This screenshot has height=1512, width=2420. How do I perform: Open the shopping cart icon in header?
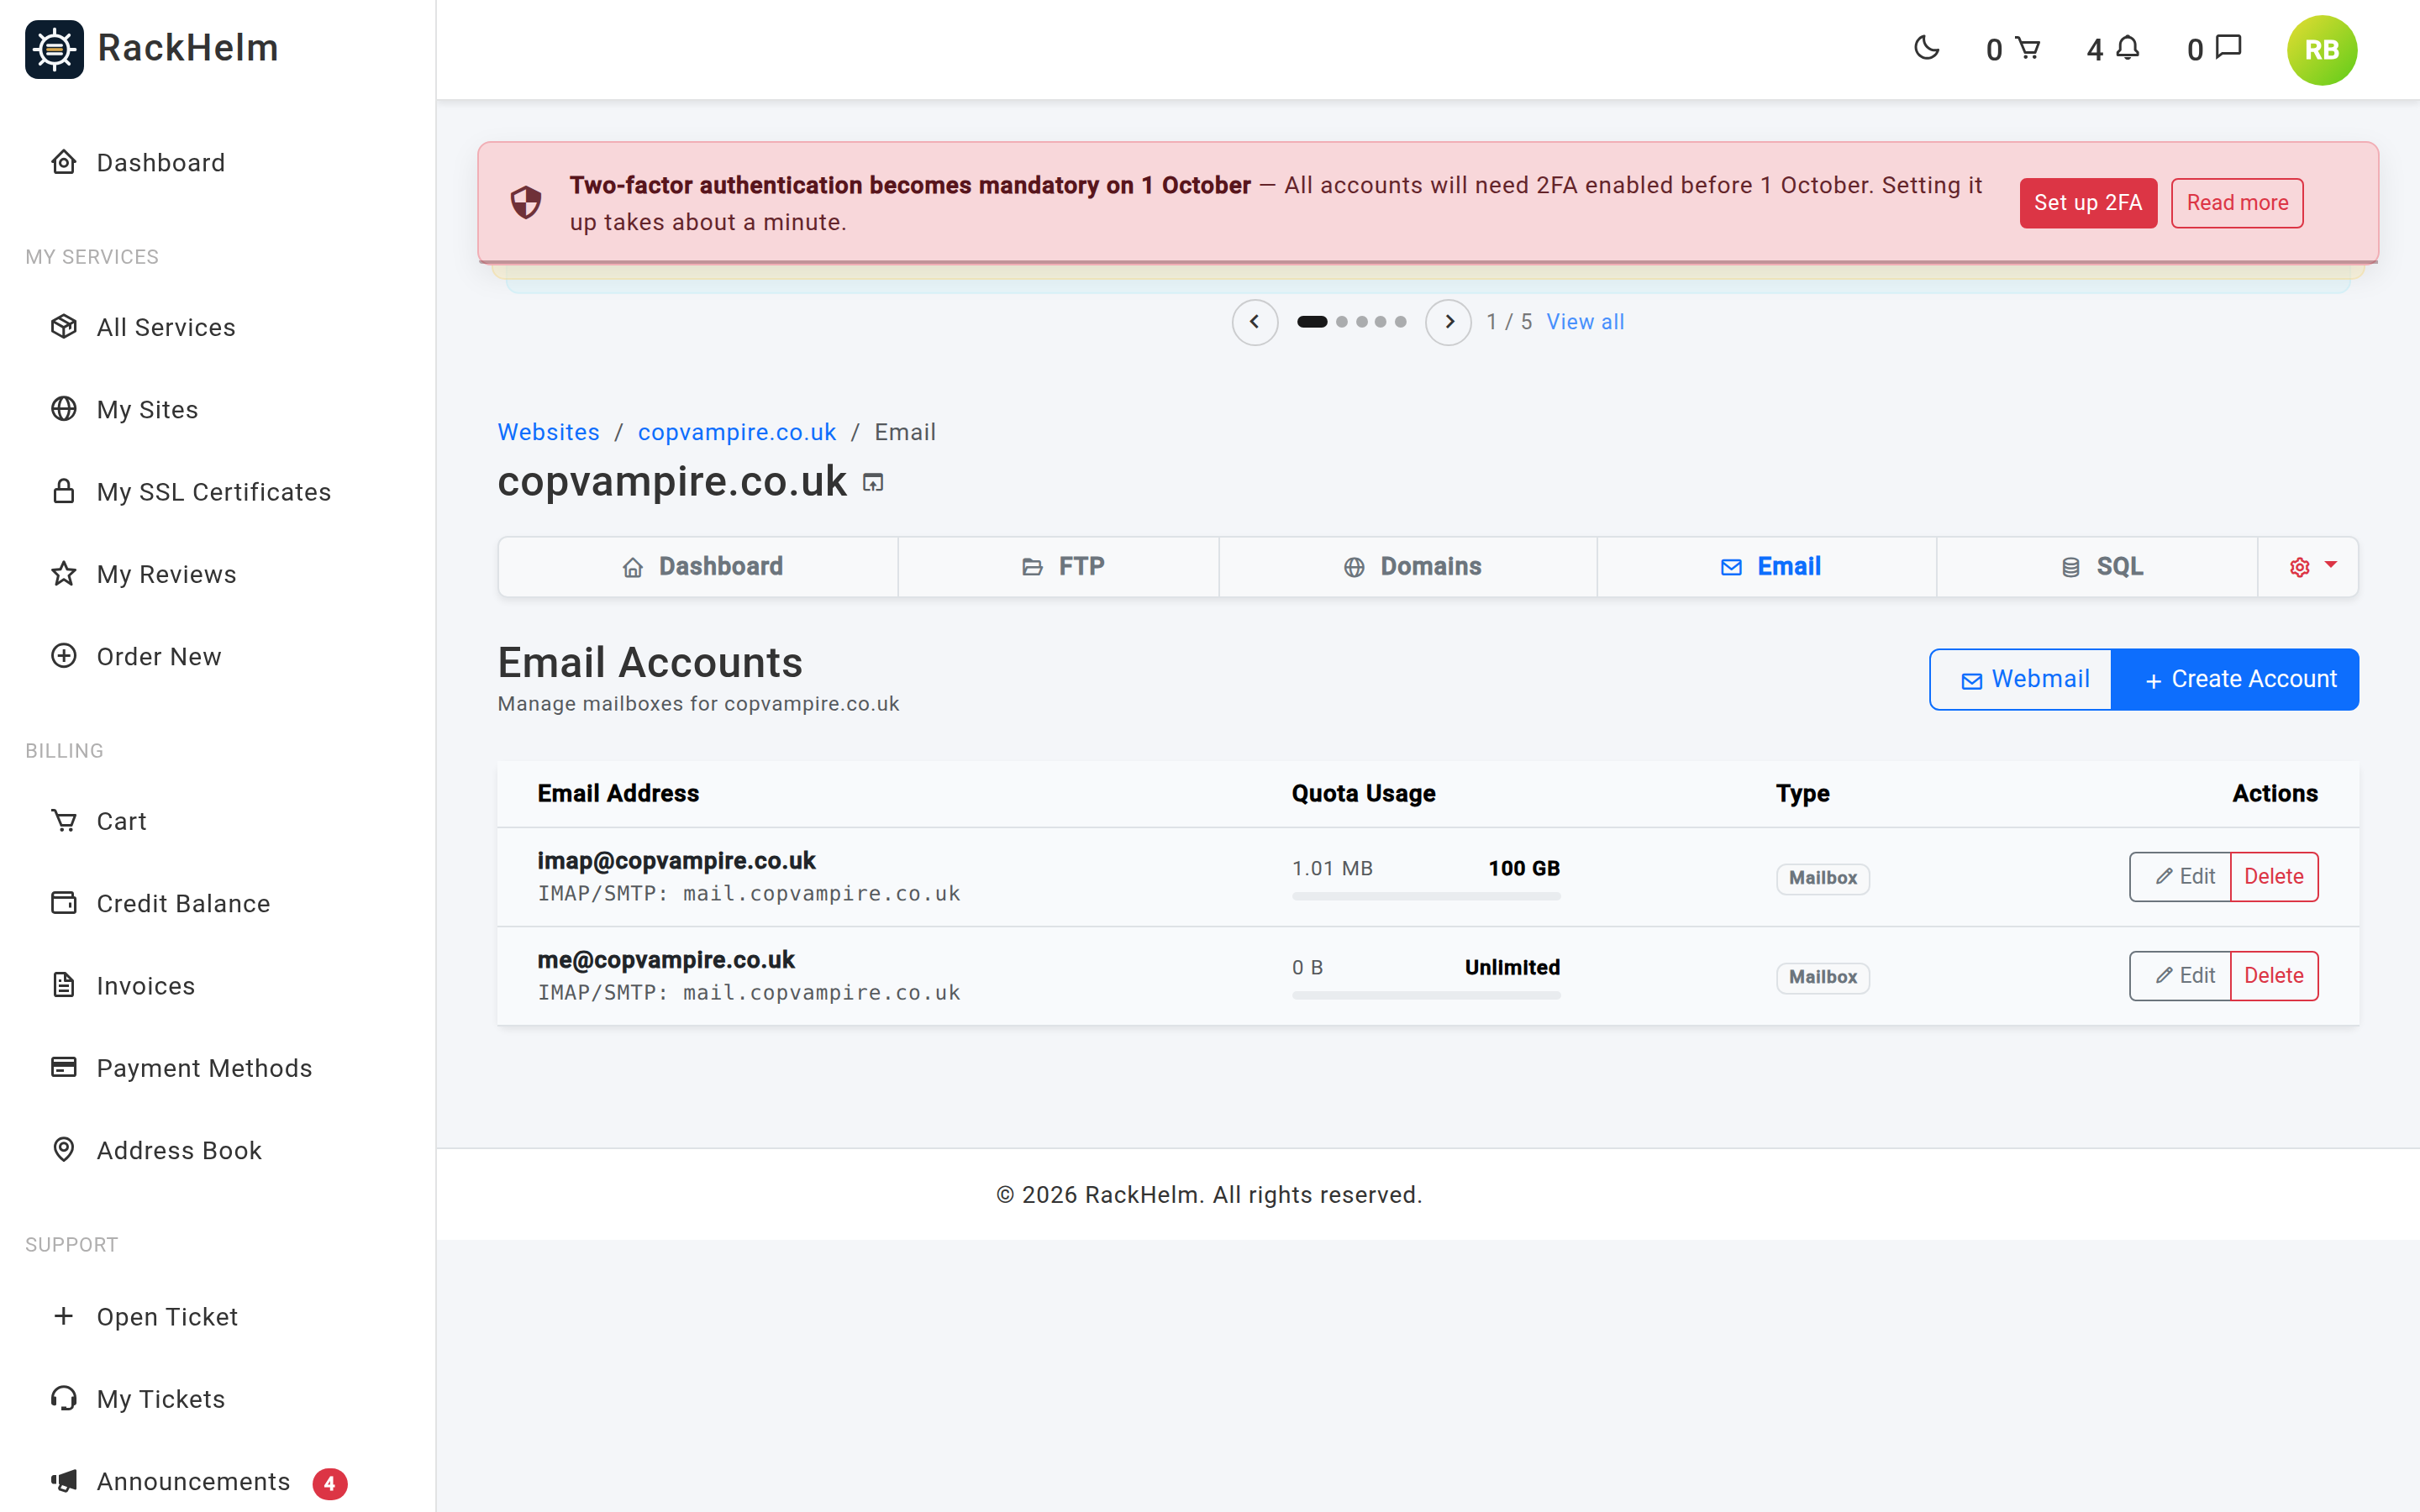pyautogui.click(x=2027, y=48)
